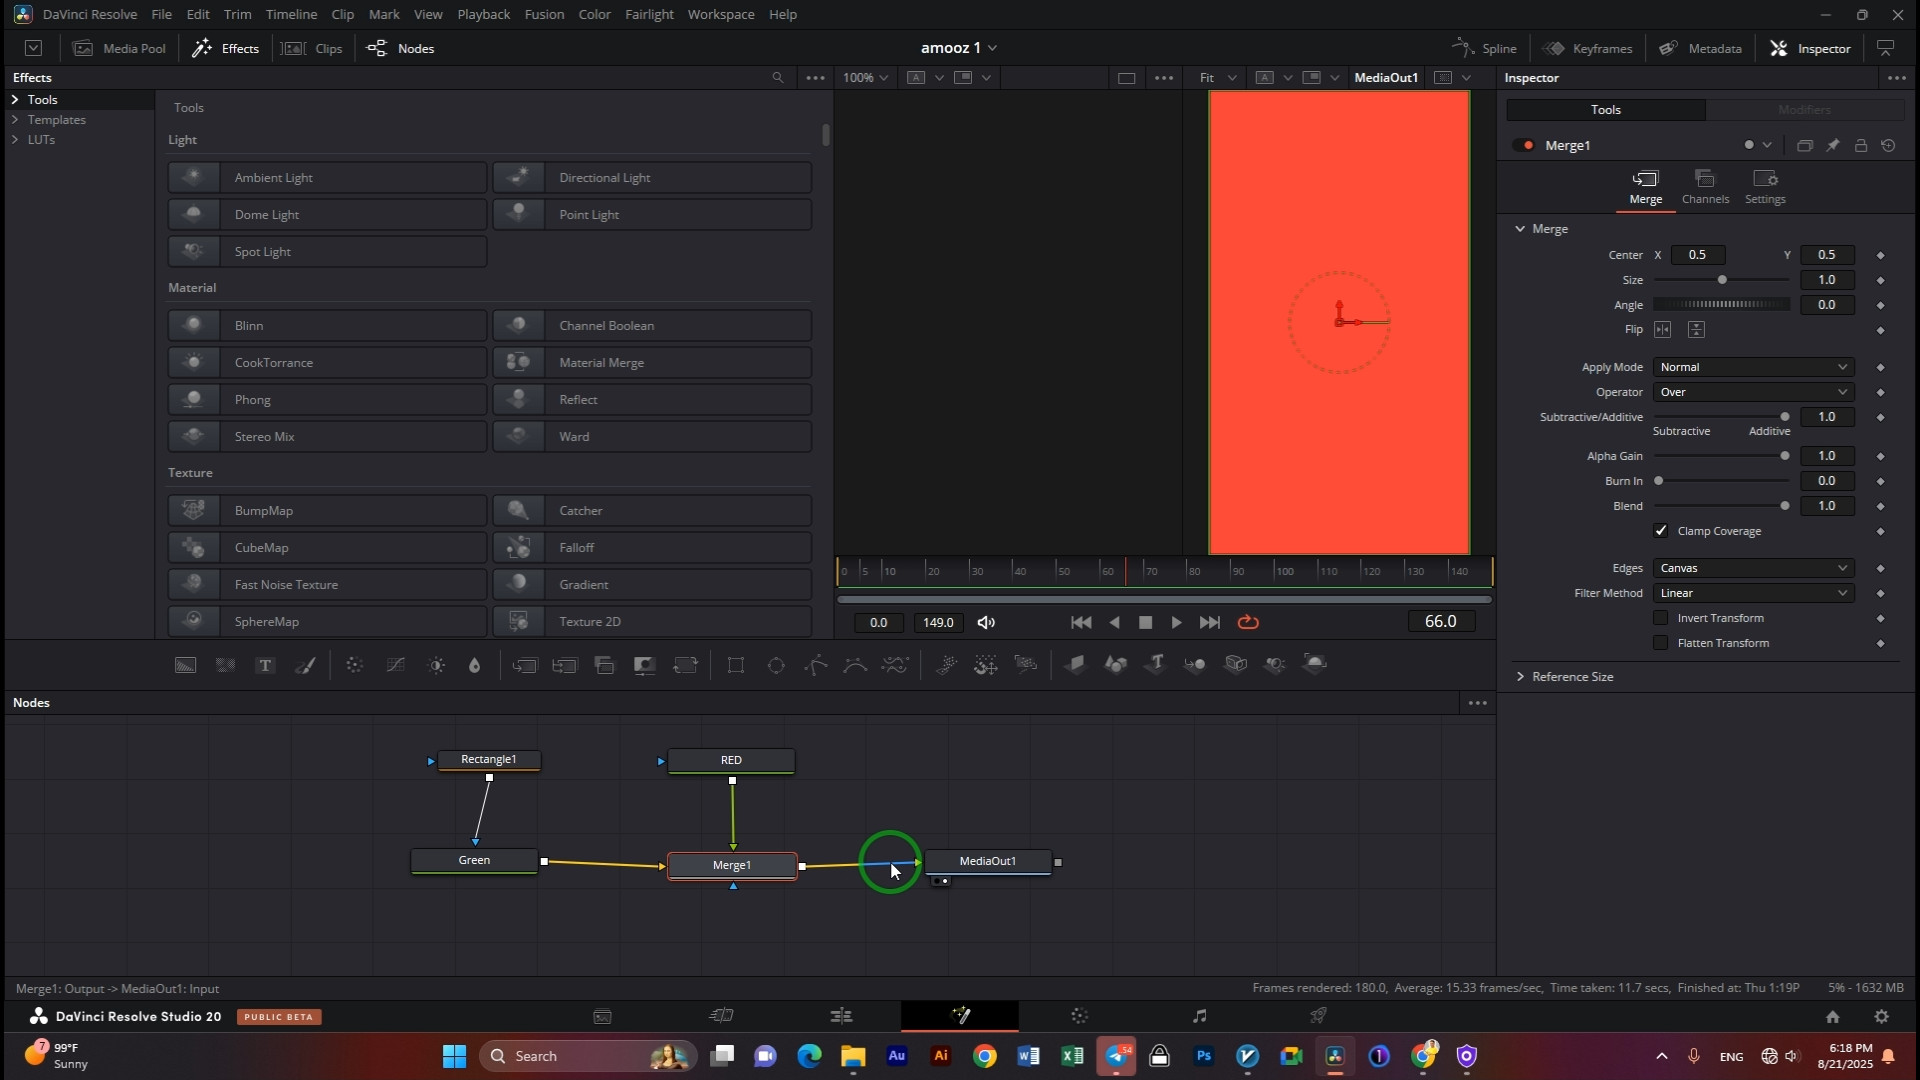Open the Operator dropdown

[x=1753, y=392]
